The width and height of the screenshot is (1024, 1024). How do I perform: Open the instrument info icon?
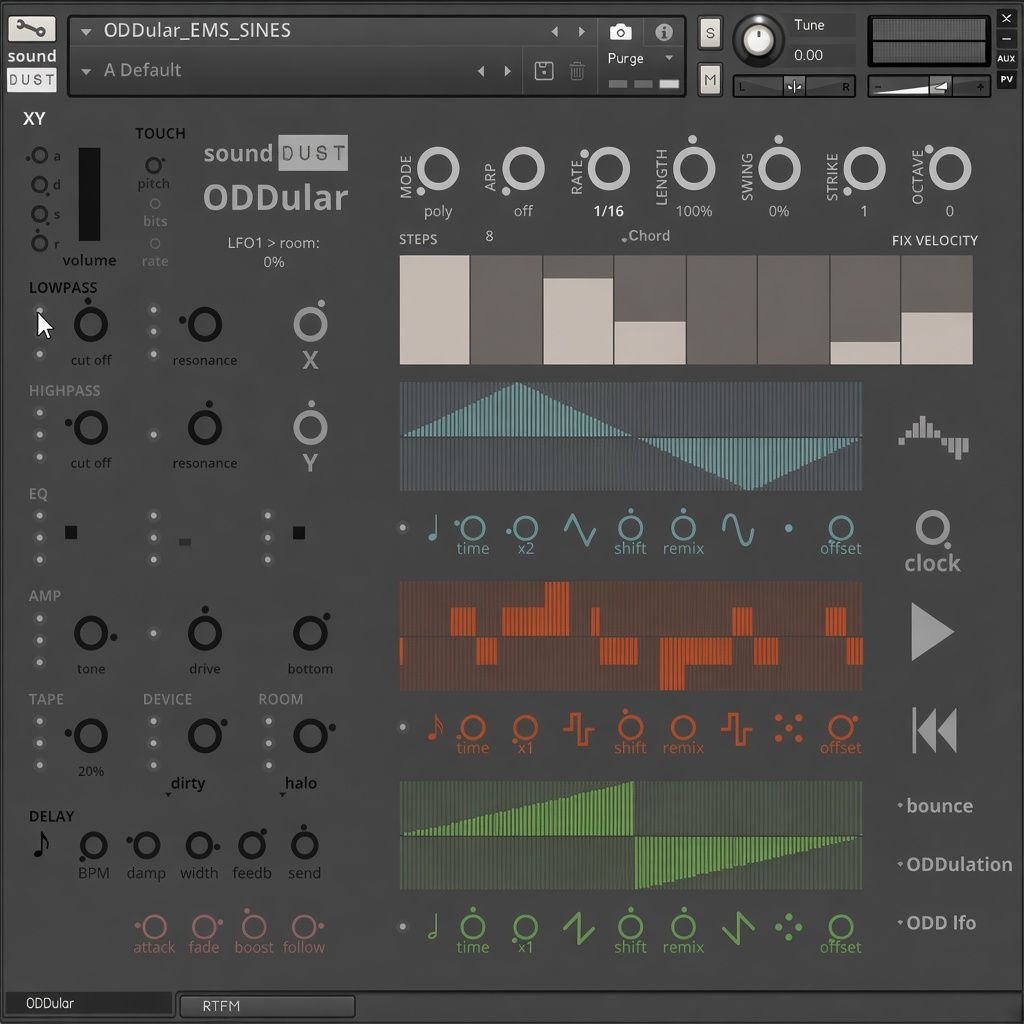click(664, 31)
